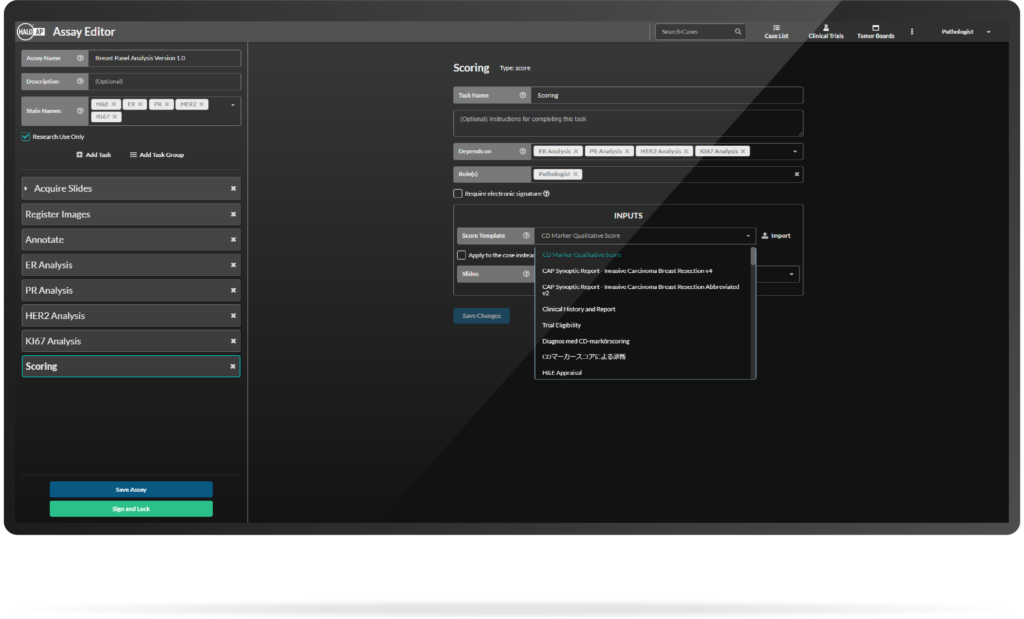Click help icon next to Assay Name
This screenshot has height=619, width=1024.
point(80,59)
